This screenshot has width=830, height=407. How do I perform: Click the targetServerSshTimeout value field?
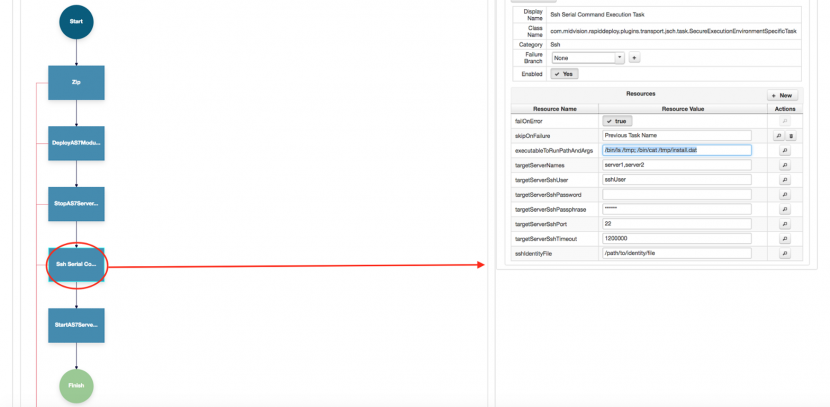(x=676, y=239)
